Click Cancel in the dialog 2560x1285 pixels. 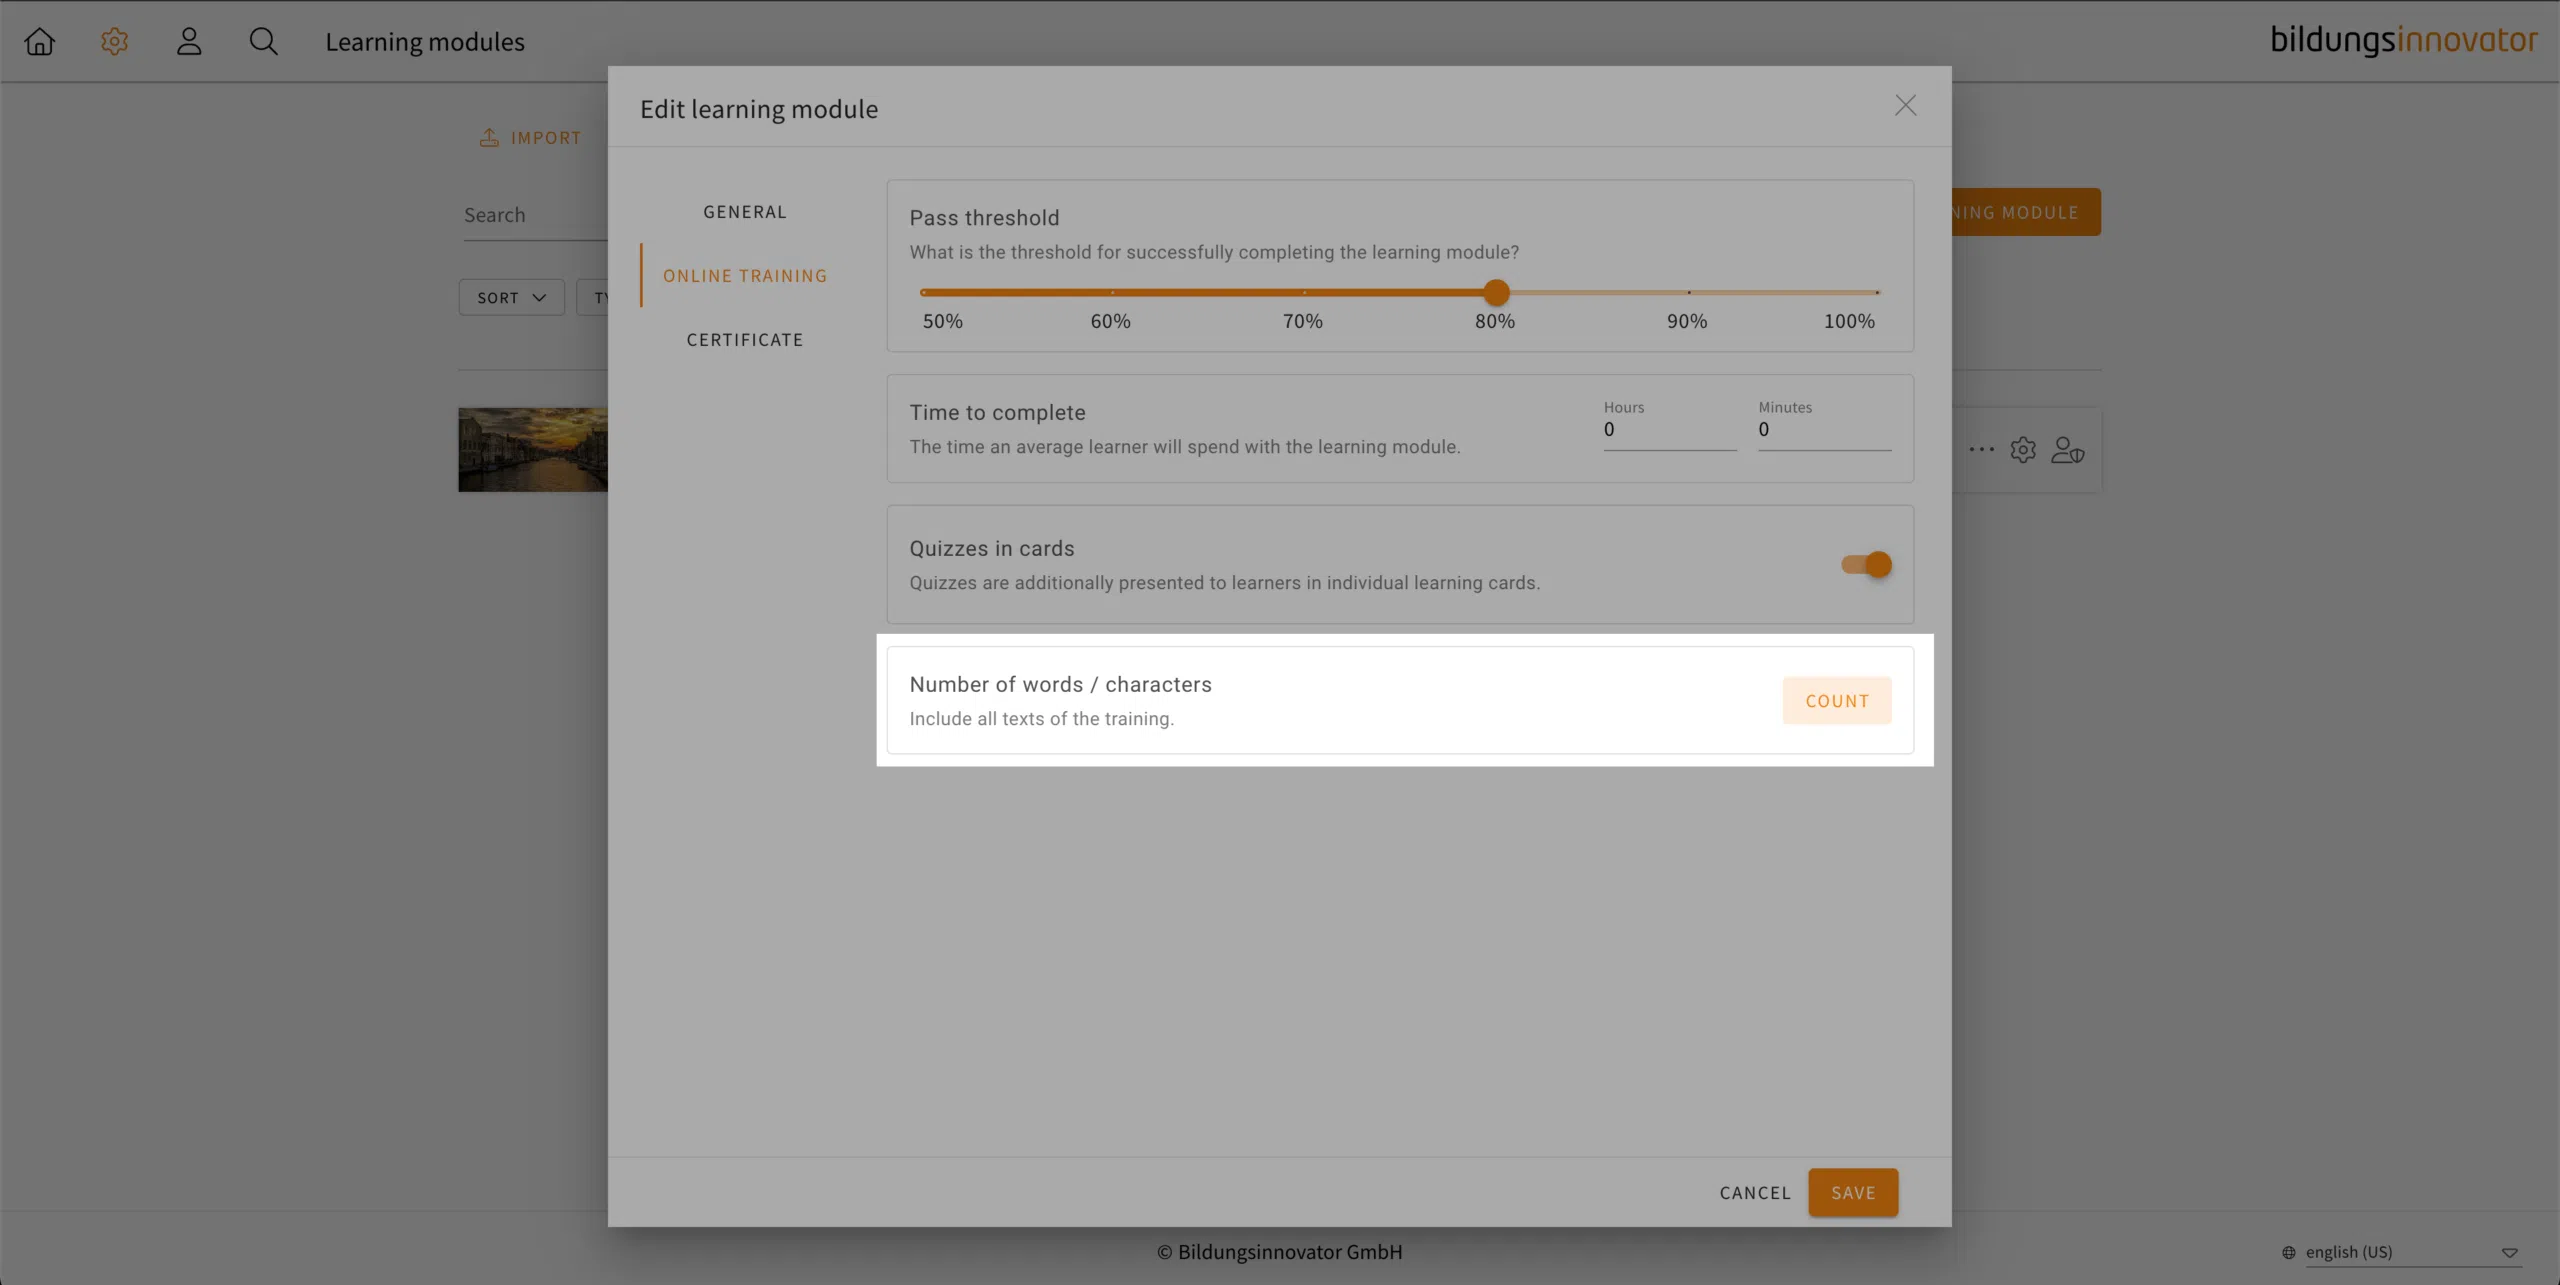point(1755,1193)
